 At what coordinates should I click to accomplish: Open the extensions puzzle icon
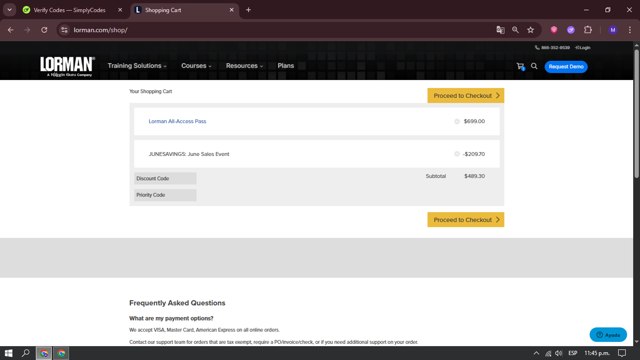(588, 30)
